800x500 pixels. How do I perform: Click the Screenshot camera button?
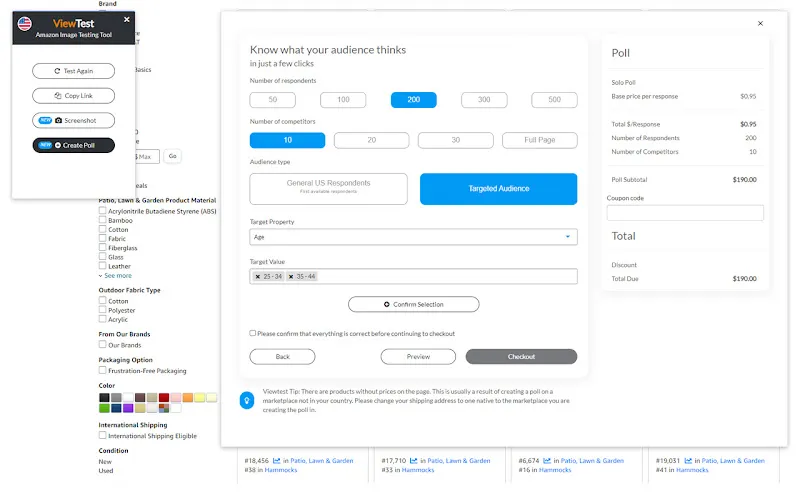click(73, 120)
